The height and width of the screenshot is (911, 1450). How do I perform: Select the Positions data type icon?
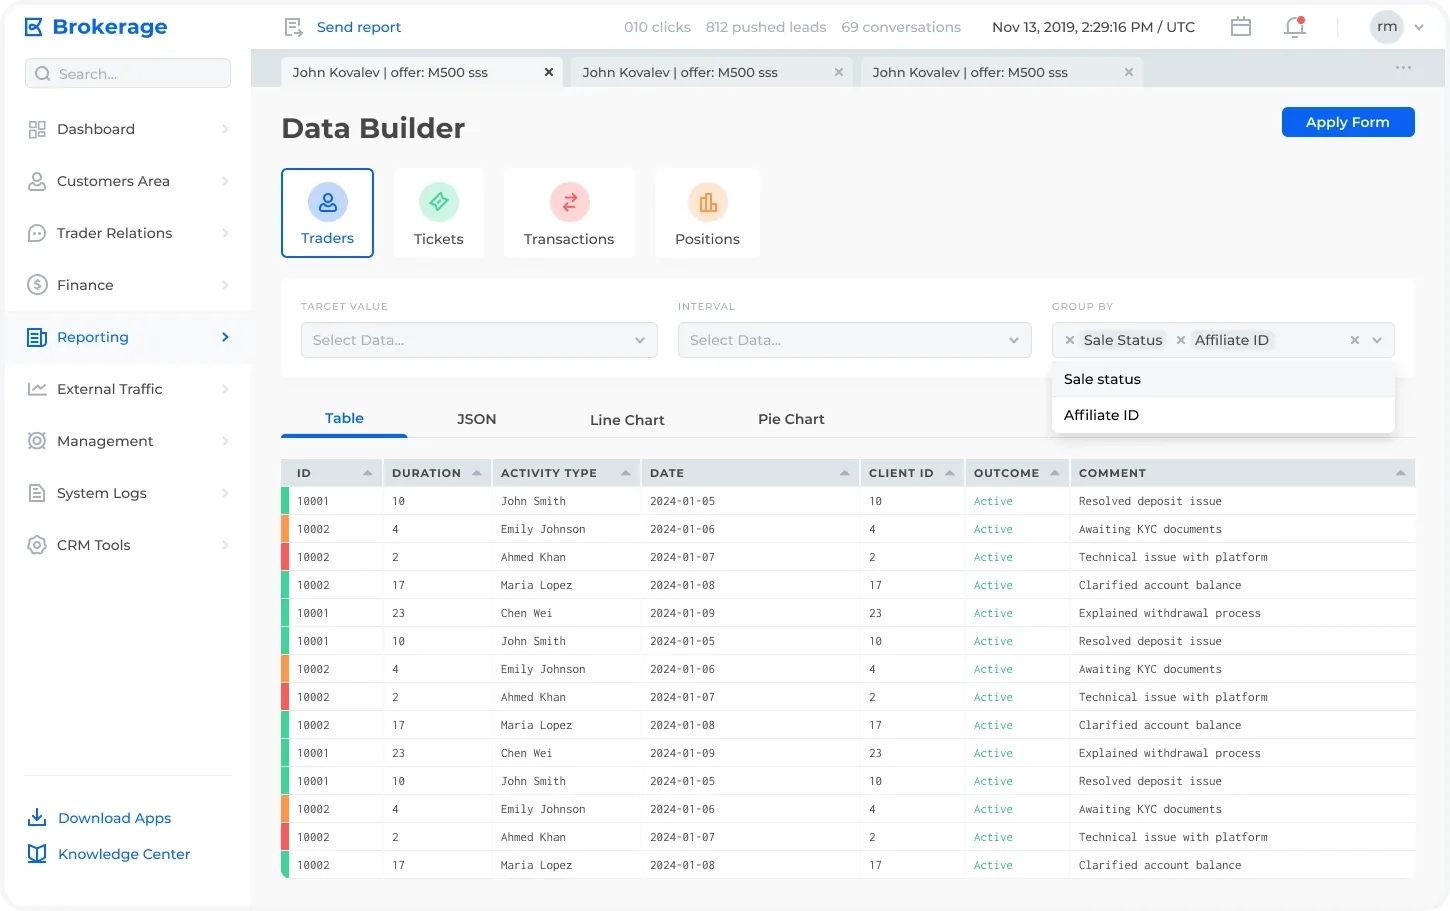point(708,202)
